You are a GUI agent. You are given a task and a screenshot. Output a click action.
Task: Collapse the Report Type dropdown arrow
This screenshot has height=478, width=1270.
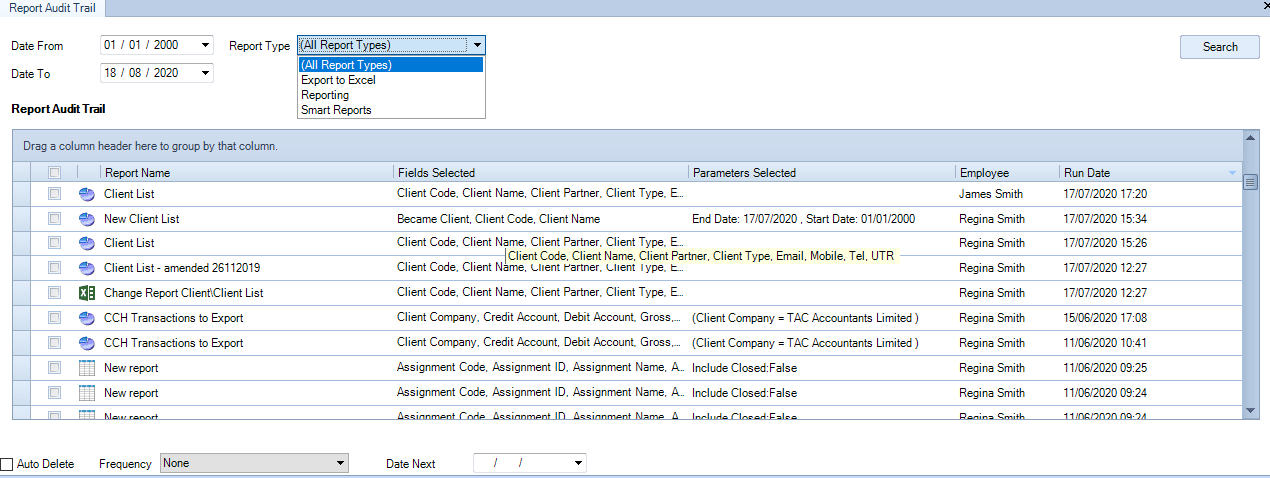tap(477, 45)
